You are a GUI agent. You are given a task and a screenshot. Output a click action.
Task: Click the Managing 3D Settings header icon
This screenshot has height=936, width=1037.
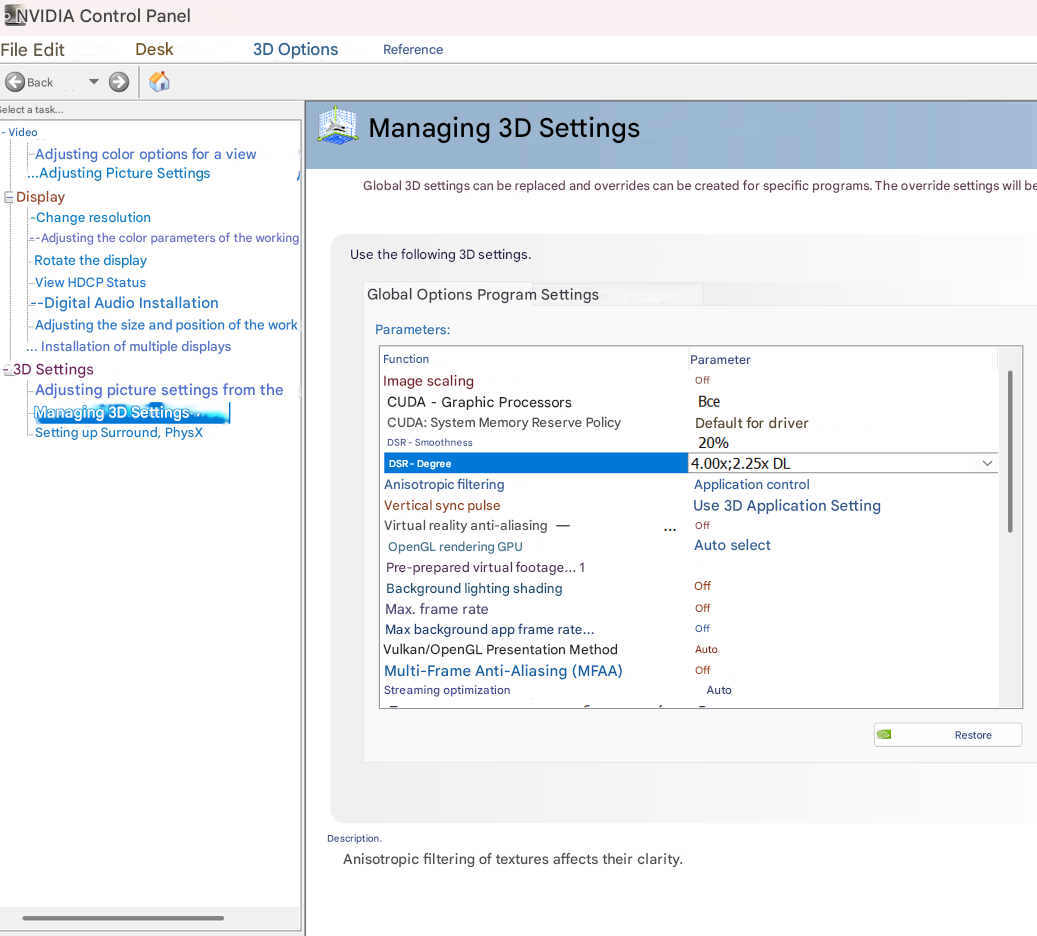[338, 127]
